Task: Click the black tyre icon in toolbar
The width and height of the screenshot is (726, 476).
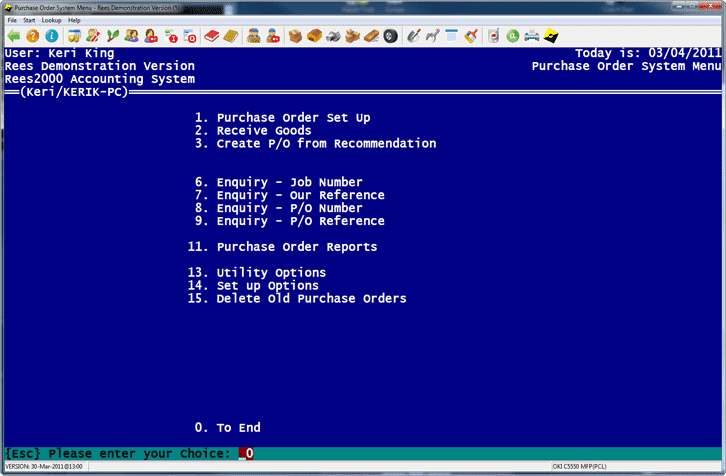Action: tap(391, 37)
